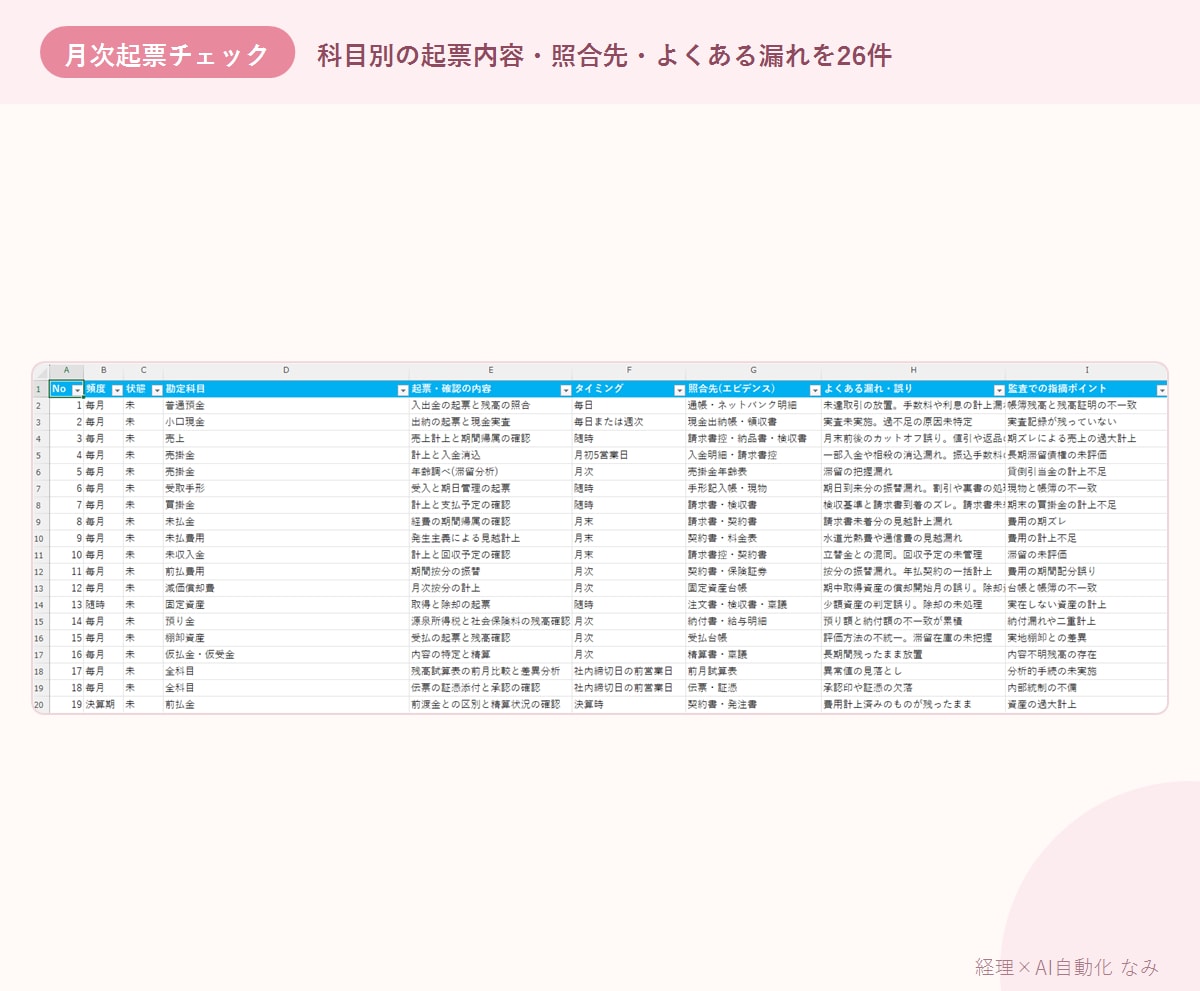Click the タイミング header cell
Viewport: 1200px width, 991px height.
(x=629, y=389)
